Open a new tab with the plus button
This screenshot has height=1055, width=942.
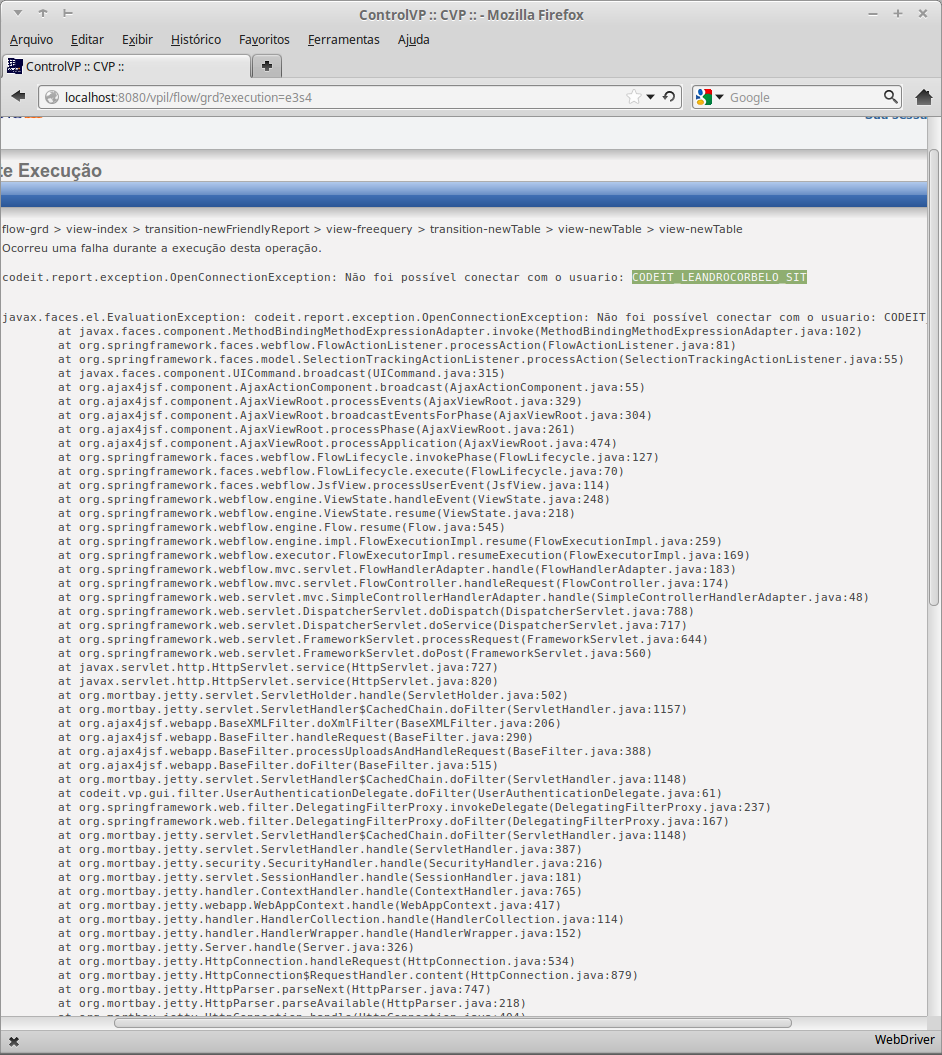[266, 66]
